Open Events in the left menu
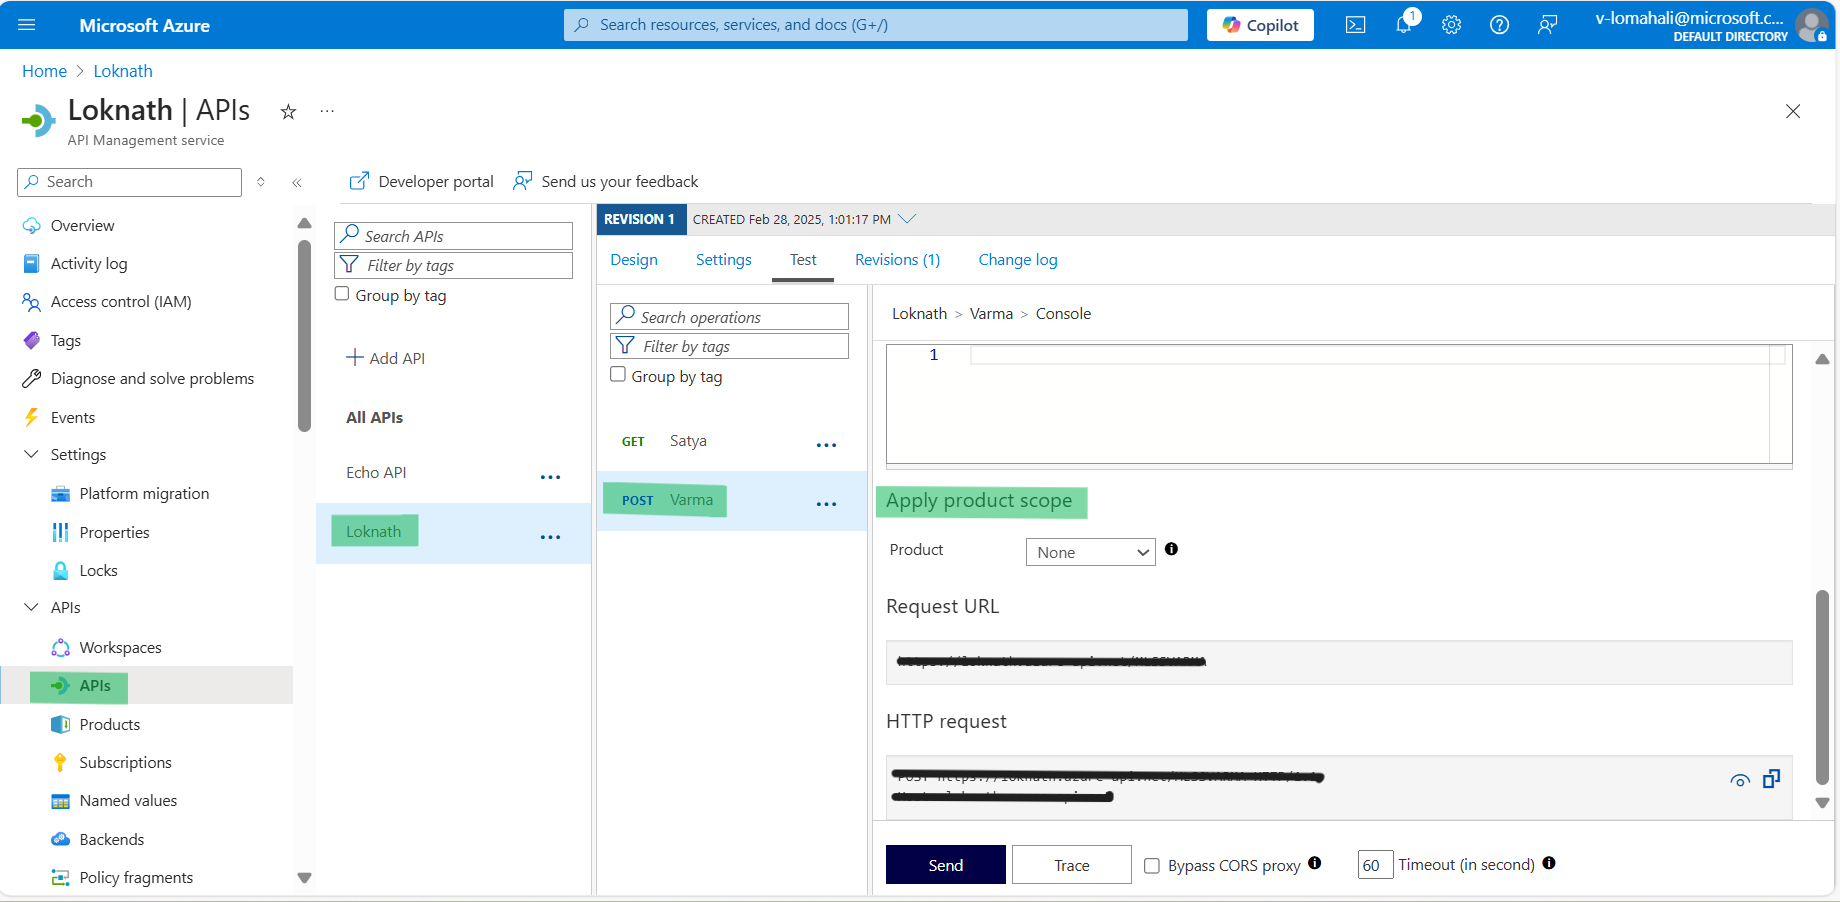 pyautogui.click(x=73, y=418)
